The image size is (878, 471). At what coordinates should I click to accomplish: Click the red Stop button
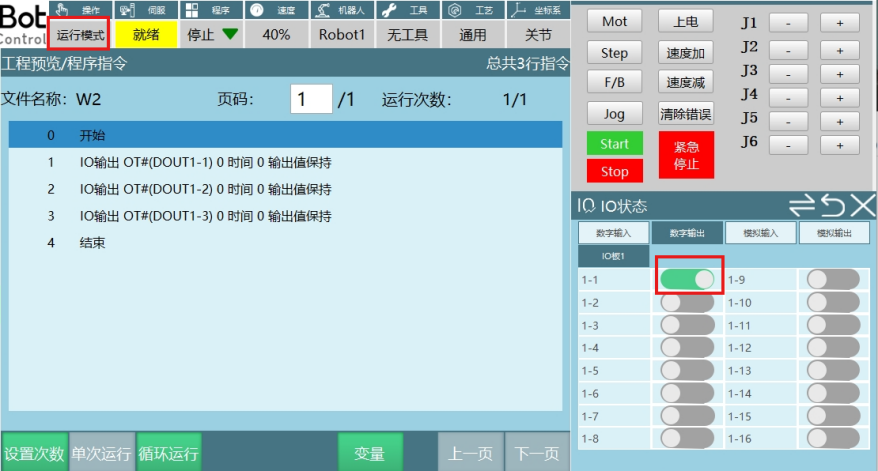tap(614, 171)
